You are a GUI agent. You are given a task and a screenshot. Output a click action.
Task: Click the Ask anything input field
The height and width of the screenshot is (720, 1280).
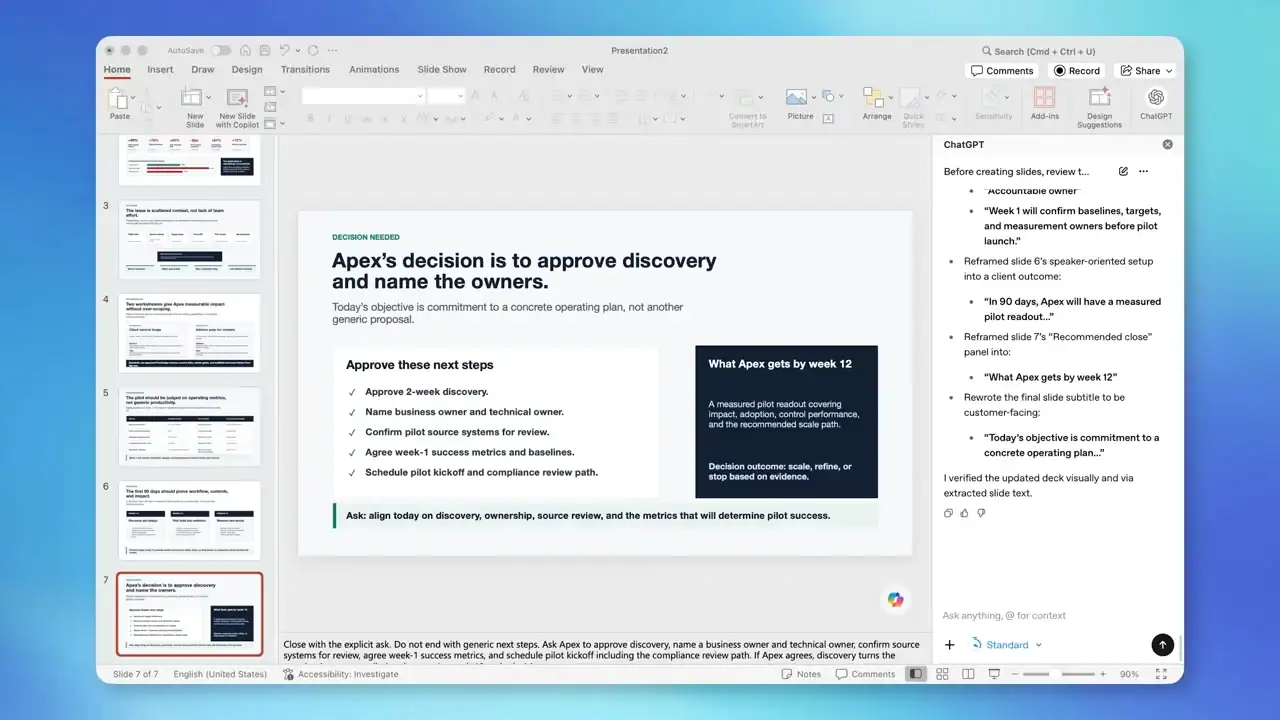coord(1056,616)
